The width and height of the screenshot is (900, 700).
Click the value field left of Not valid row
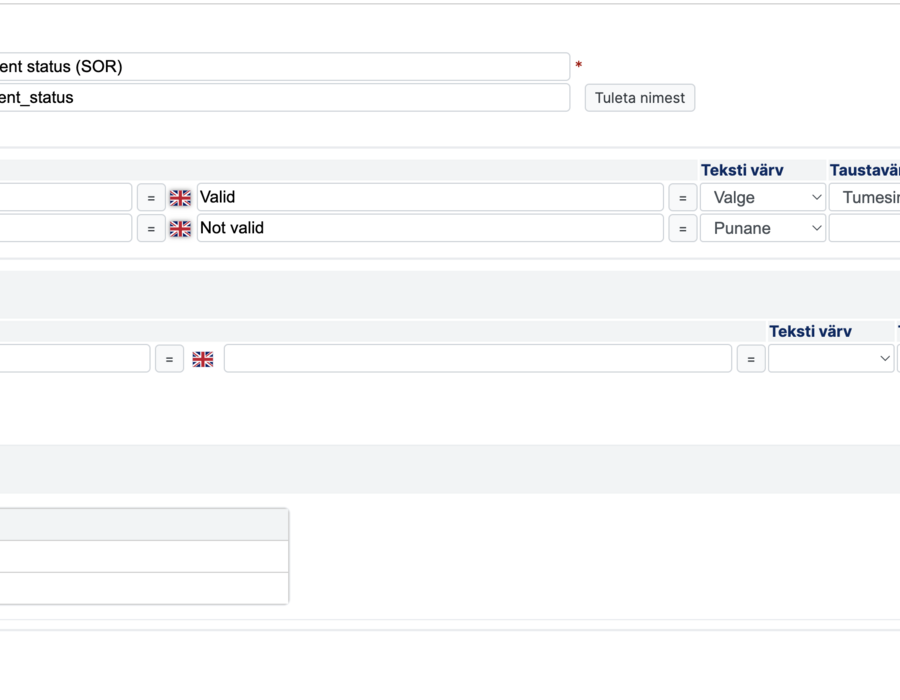tap(66, 228)
